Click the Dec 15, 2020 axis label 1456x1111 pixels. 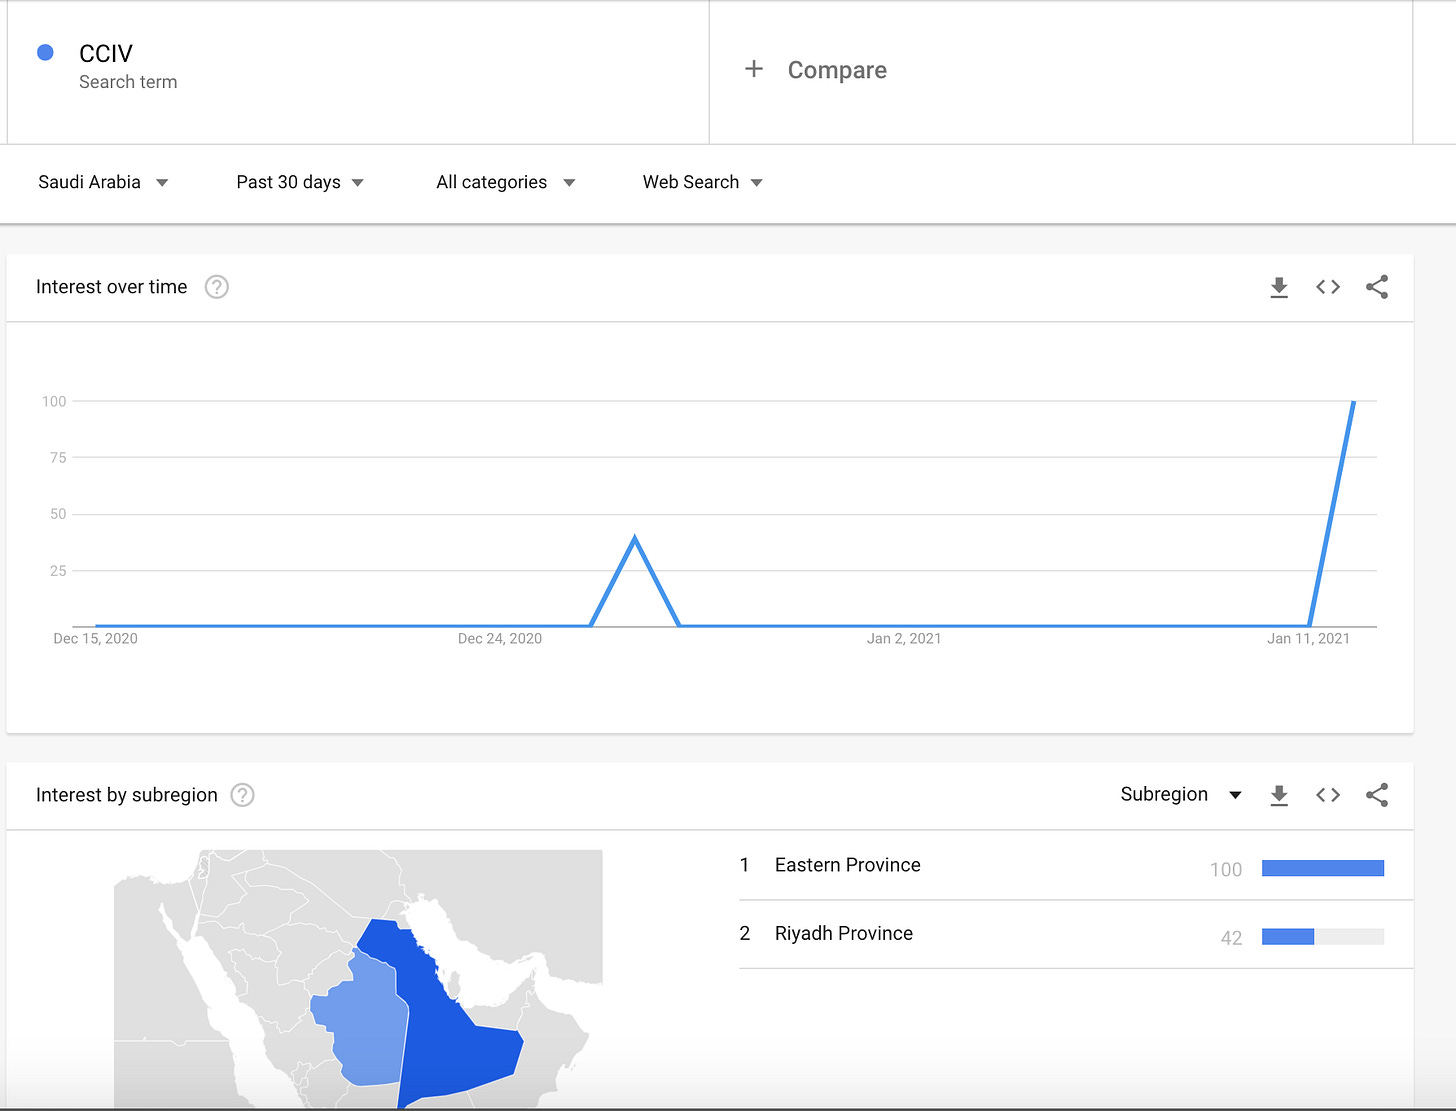(95, 639)
